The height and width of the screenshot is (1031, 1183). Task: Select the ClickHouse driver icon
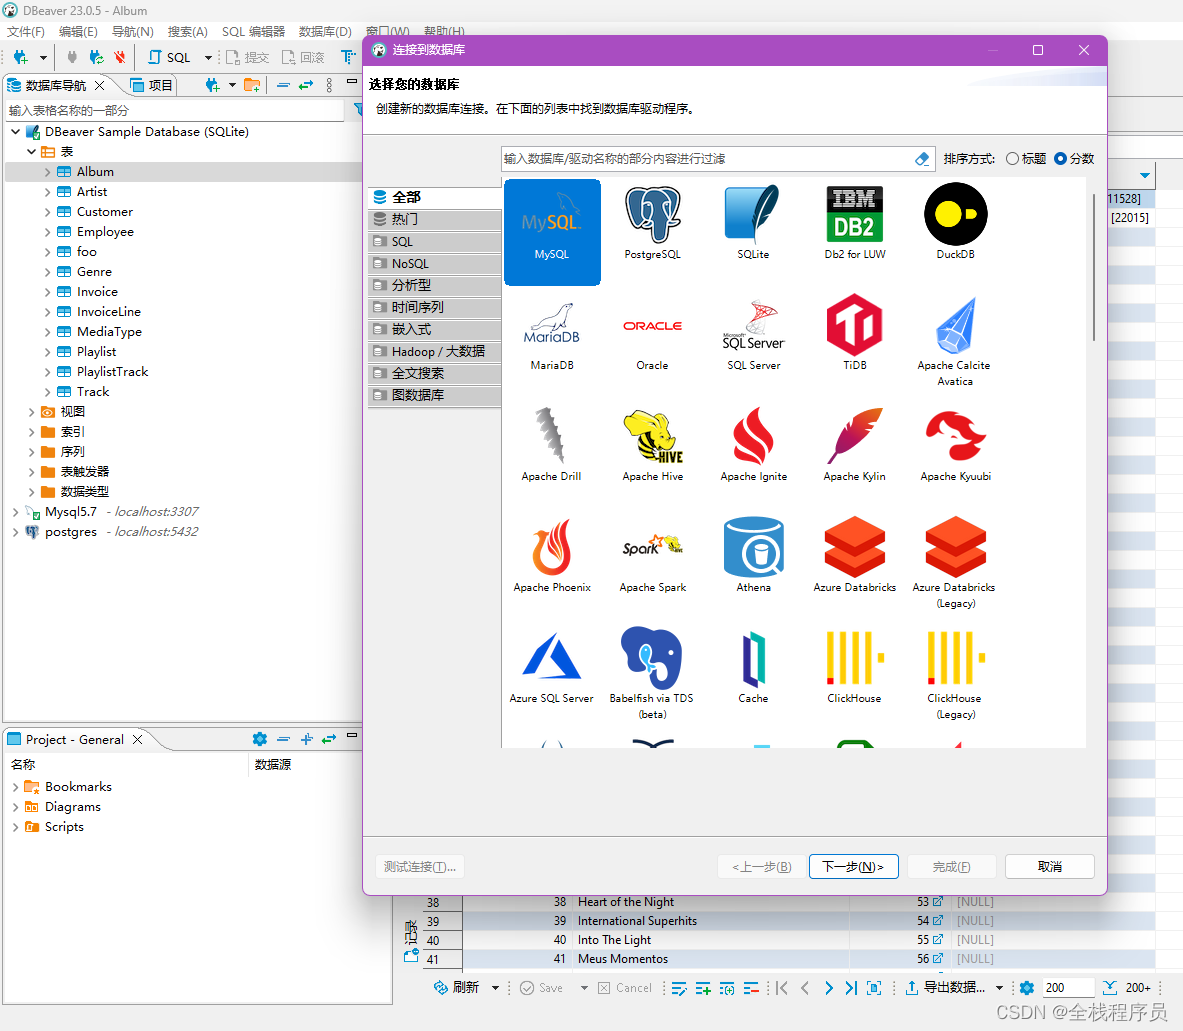coord(855,667)
